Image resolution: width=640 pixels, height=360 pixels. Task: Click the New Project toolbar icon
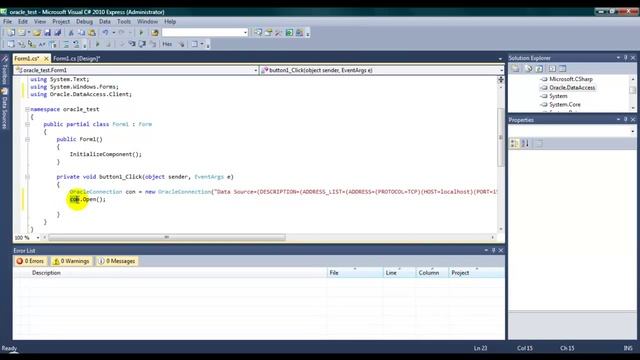(x=11, y=33)
